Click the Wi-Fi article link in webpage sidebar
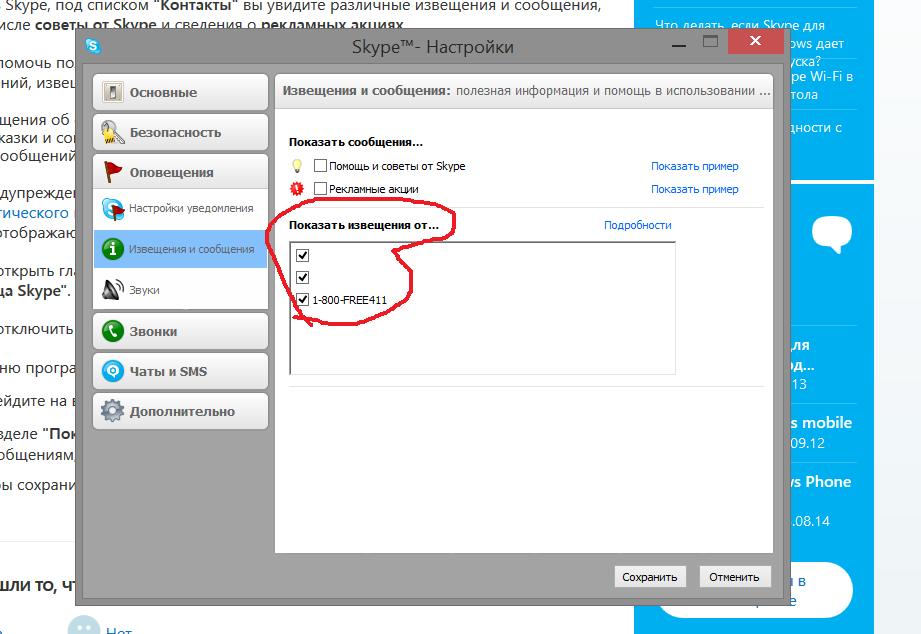 tap(822, 85)
